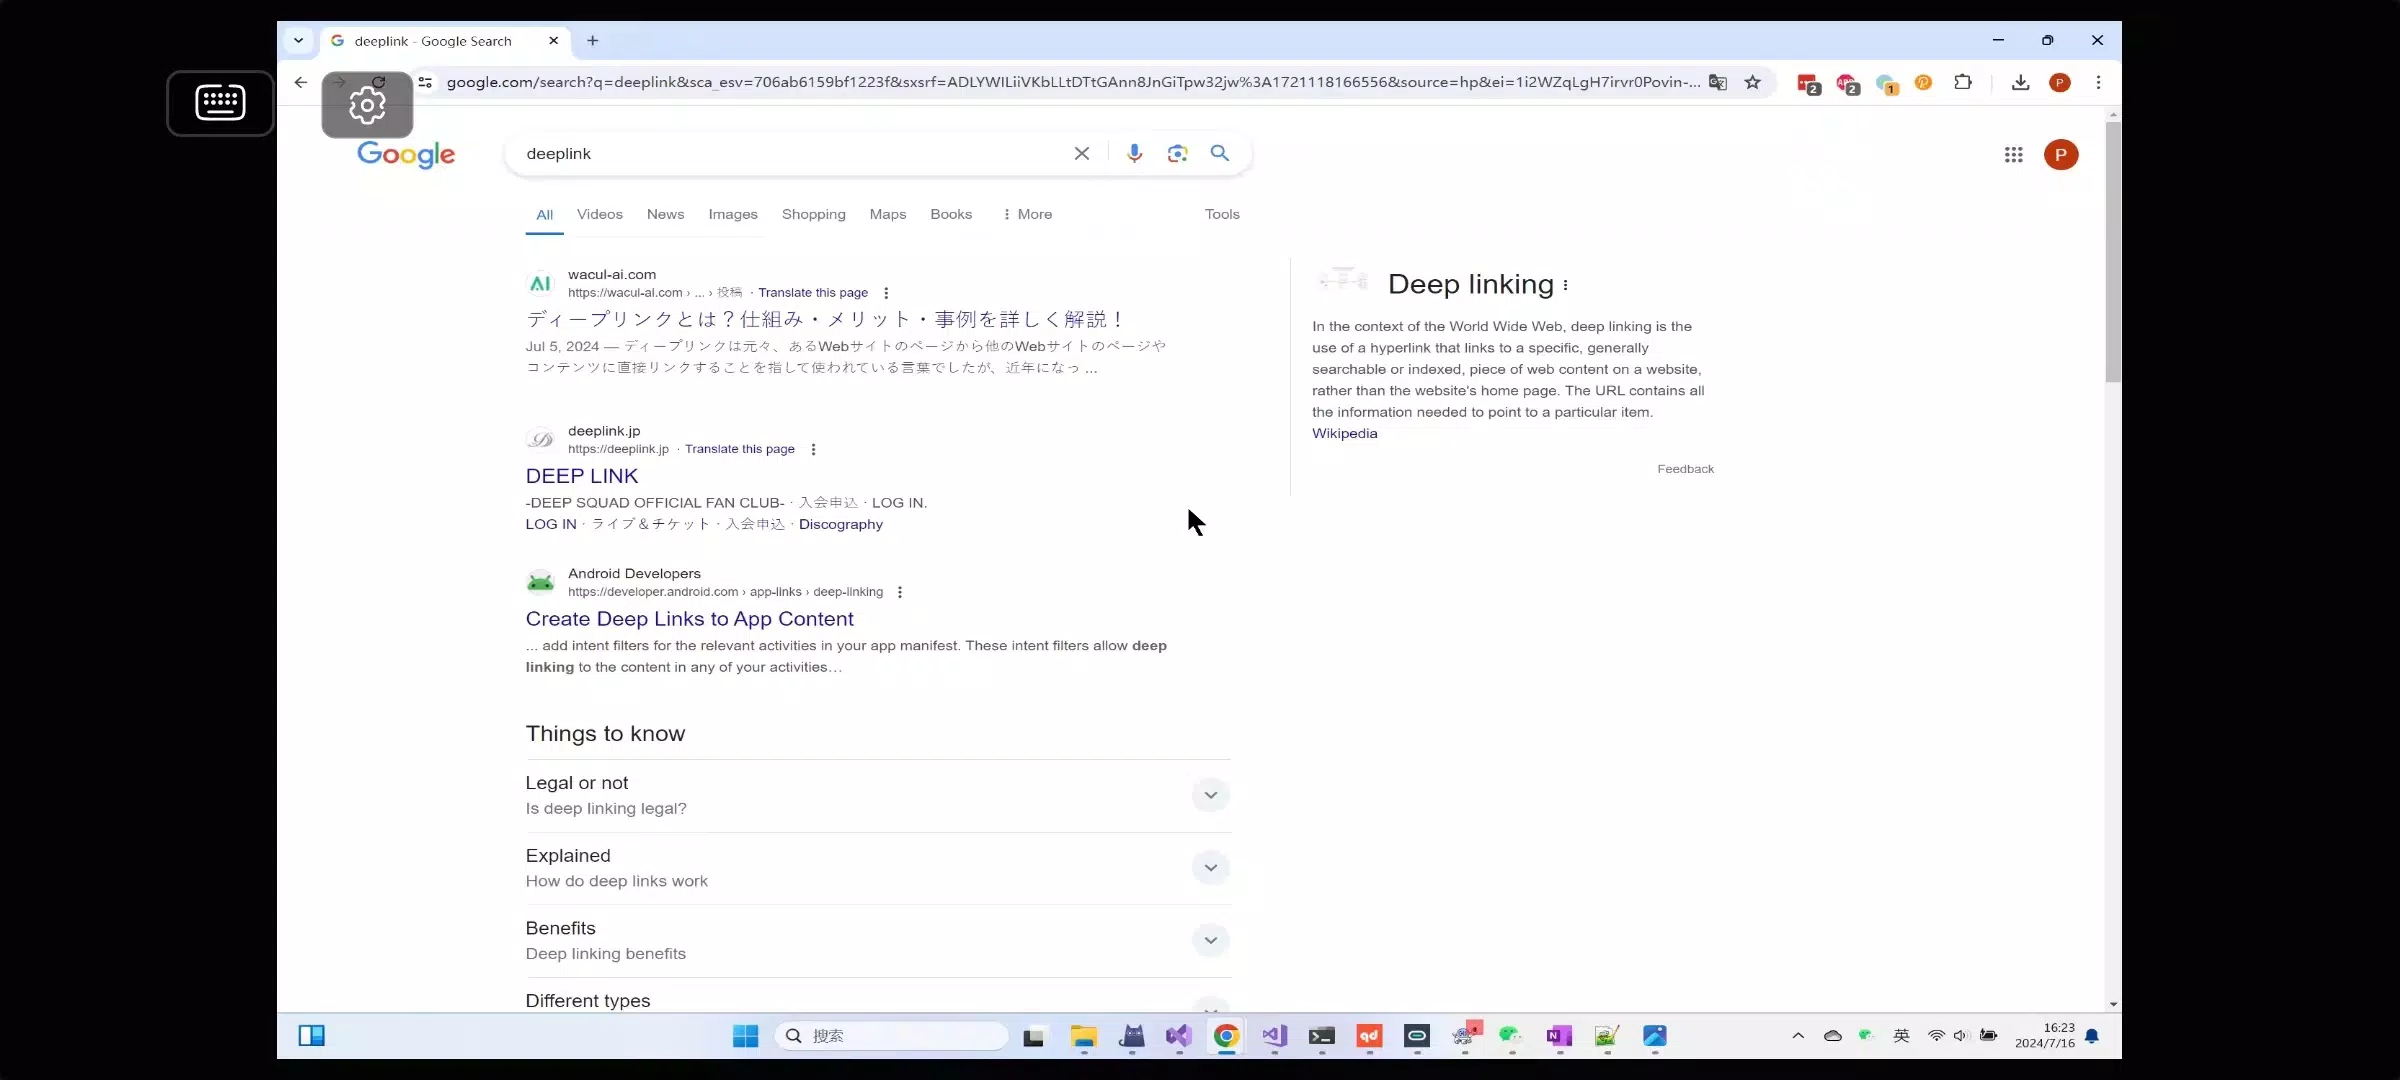Open the More search filters dropdown
The height and width of the screenshot is (1080, 2400).
[1027, 215]
